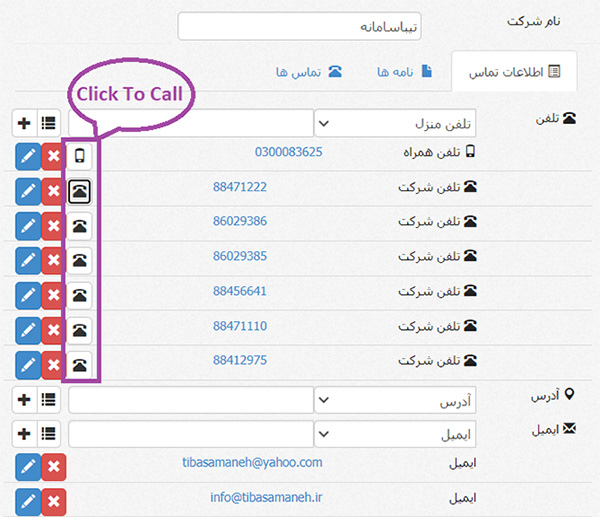Delete phone number 86029385 with red X
600x517 pixels.
tap(54, 261)
